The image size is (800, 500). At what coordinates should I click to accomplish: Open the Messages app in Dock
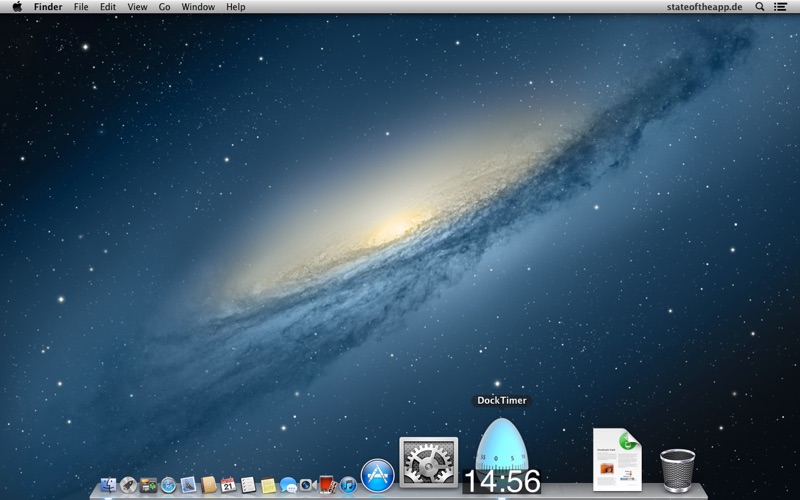[x=288, y=485]
